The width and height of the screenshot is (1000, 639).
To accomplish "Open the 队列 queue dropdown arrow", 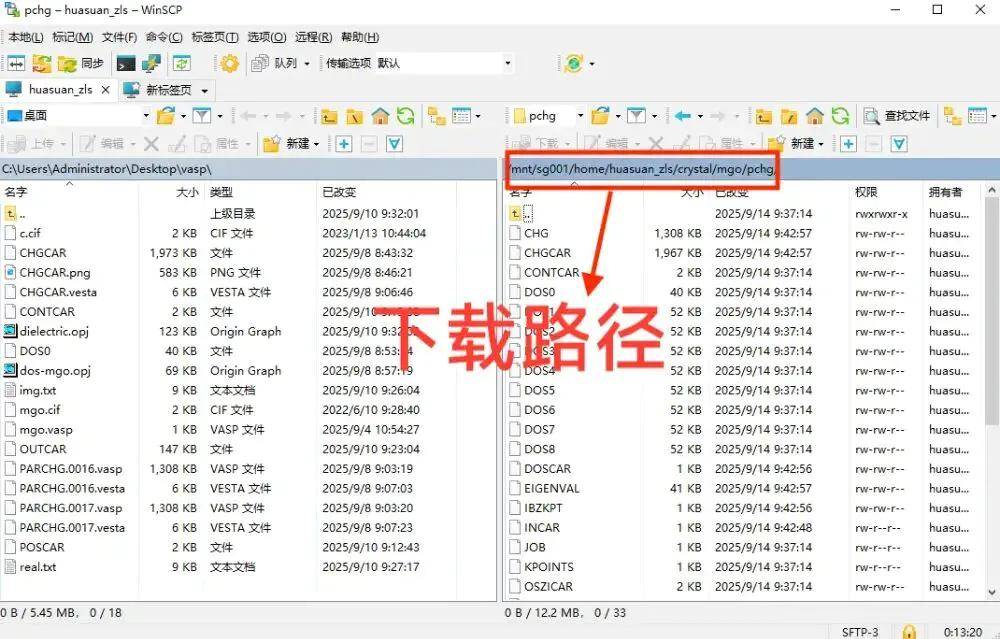I will click(x=307, y=63).
